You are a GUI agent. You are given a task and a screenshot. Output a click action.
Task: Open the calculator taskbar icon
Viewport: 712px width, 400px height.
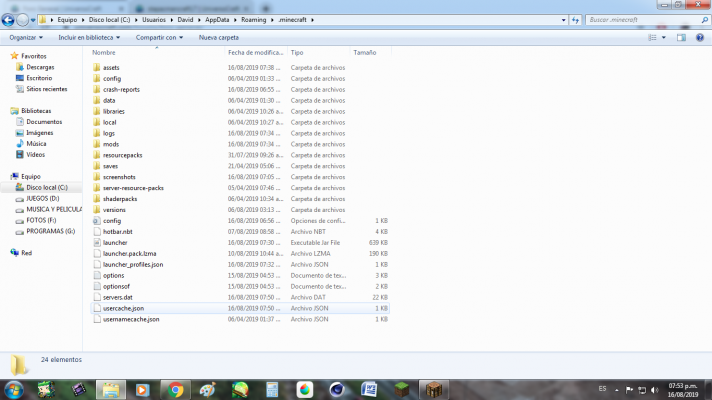[x=272, y=390]
